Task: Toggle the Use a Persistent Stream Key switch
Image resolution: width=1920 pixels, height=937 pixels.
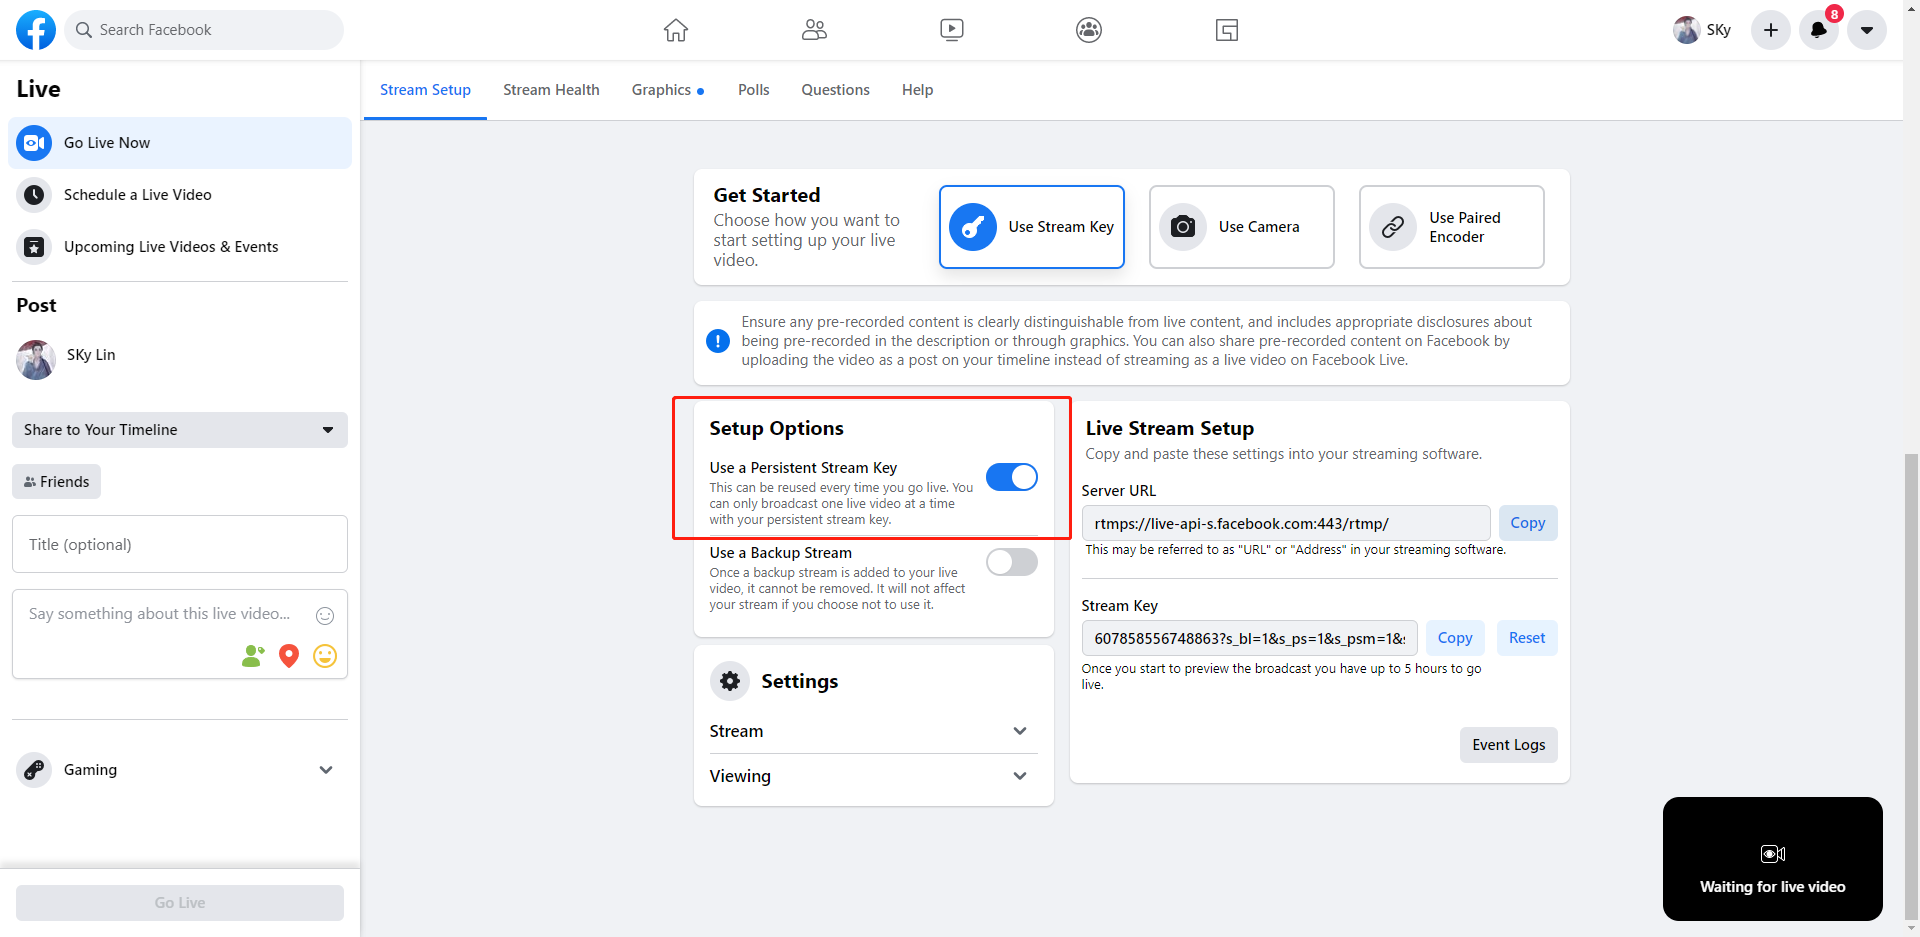Action: (1012, 477)
